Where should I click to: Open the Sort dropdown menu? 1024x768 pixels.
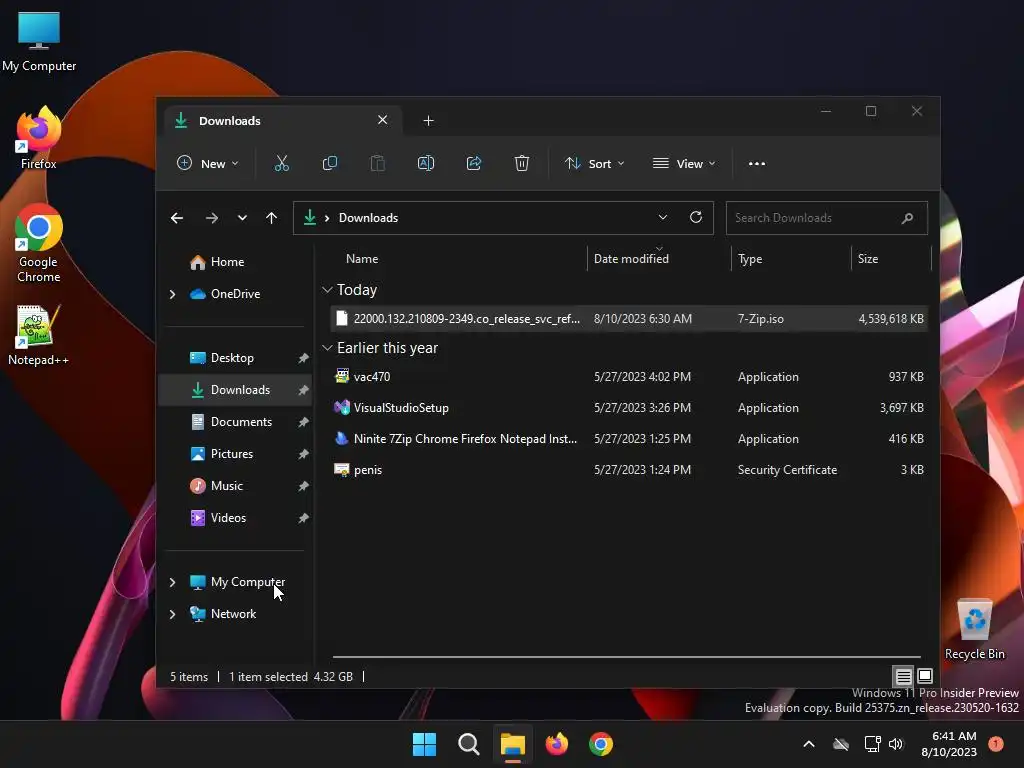(x=594, y=163)
